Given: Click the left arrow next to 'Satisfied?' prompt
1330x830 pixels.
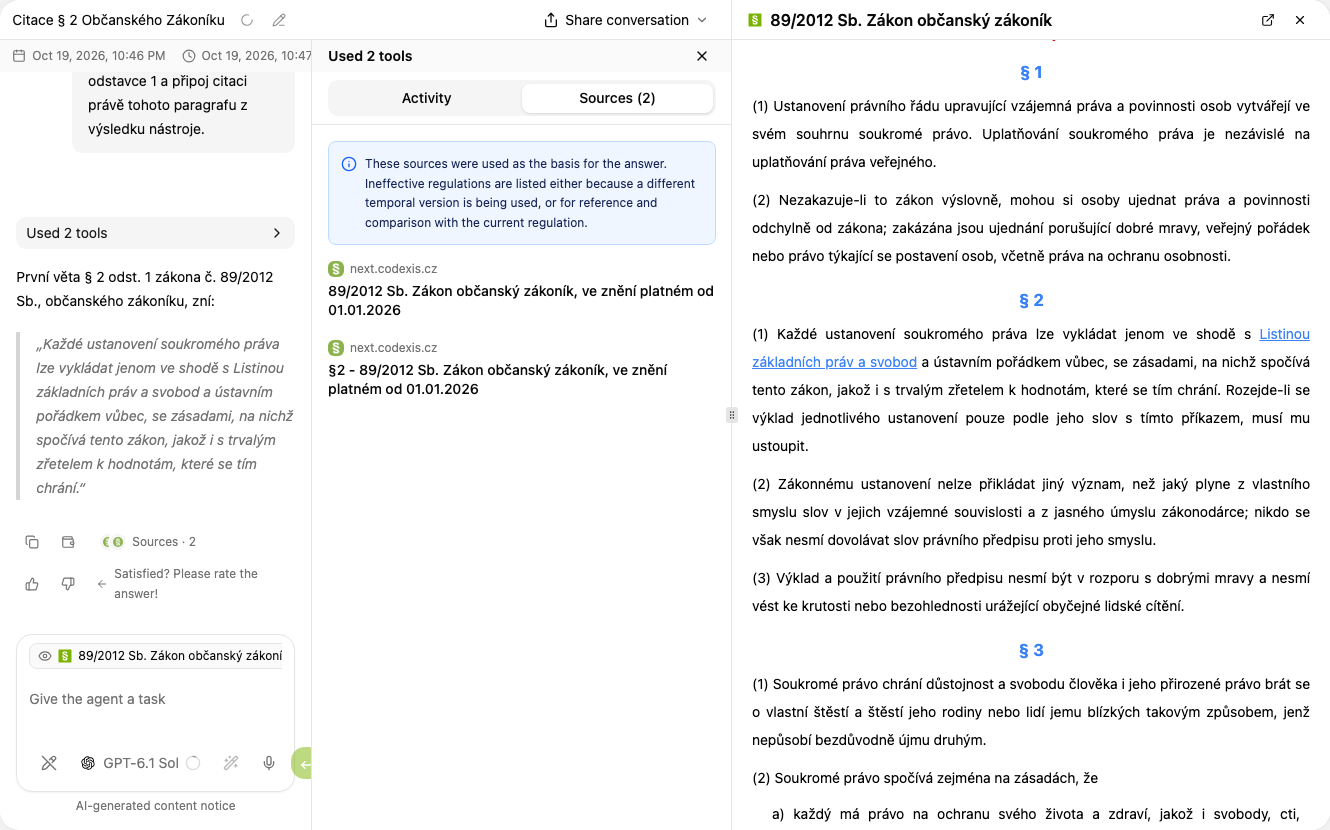Looking at the screenshot, I should coord(101,584).
